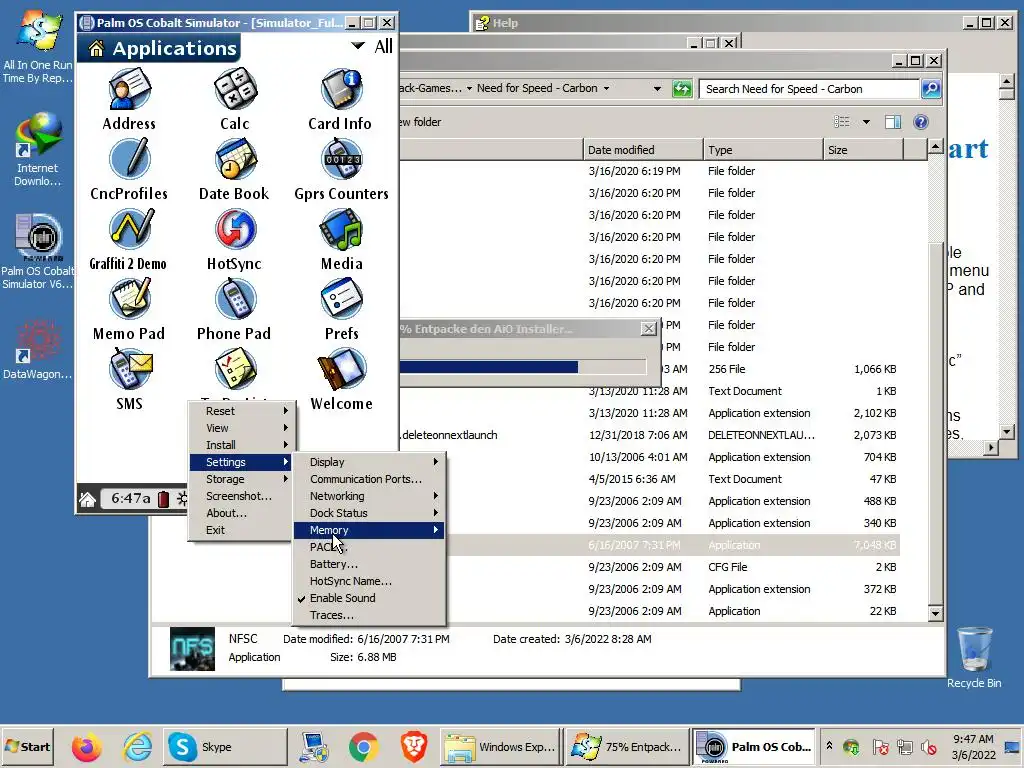The width and height of the screenshot is (1024, 768).
Task: Switch to 75% Entpacke taskbar button
Action: (627, 747)
